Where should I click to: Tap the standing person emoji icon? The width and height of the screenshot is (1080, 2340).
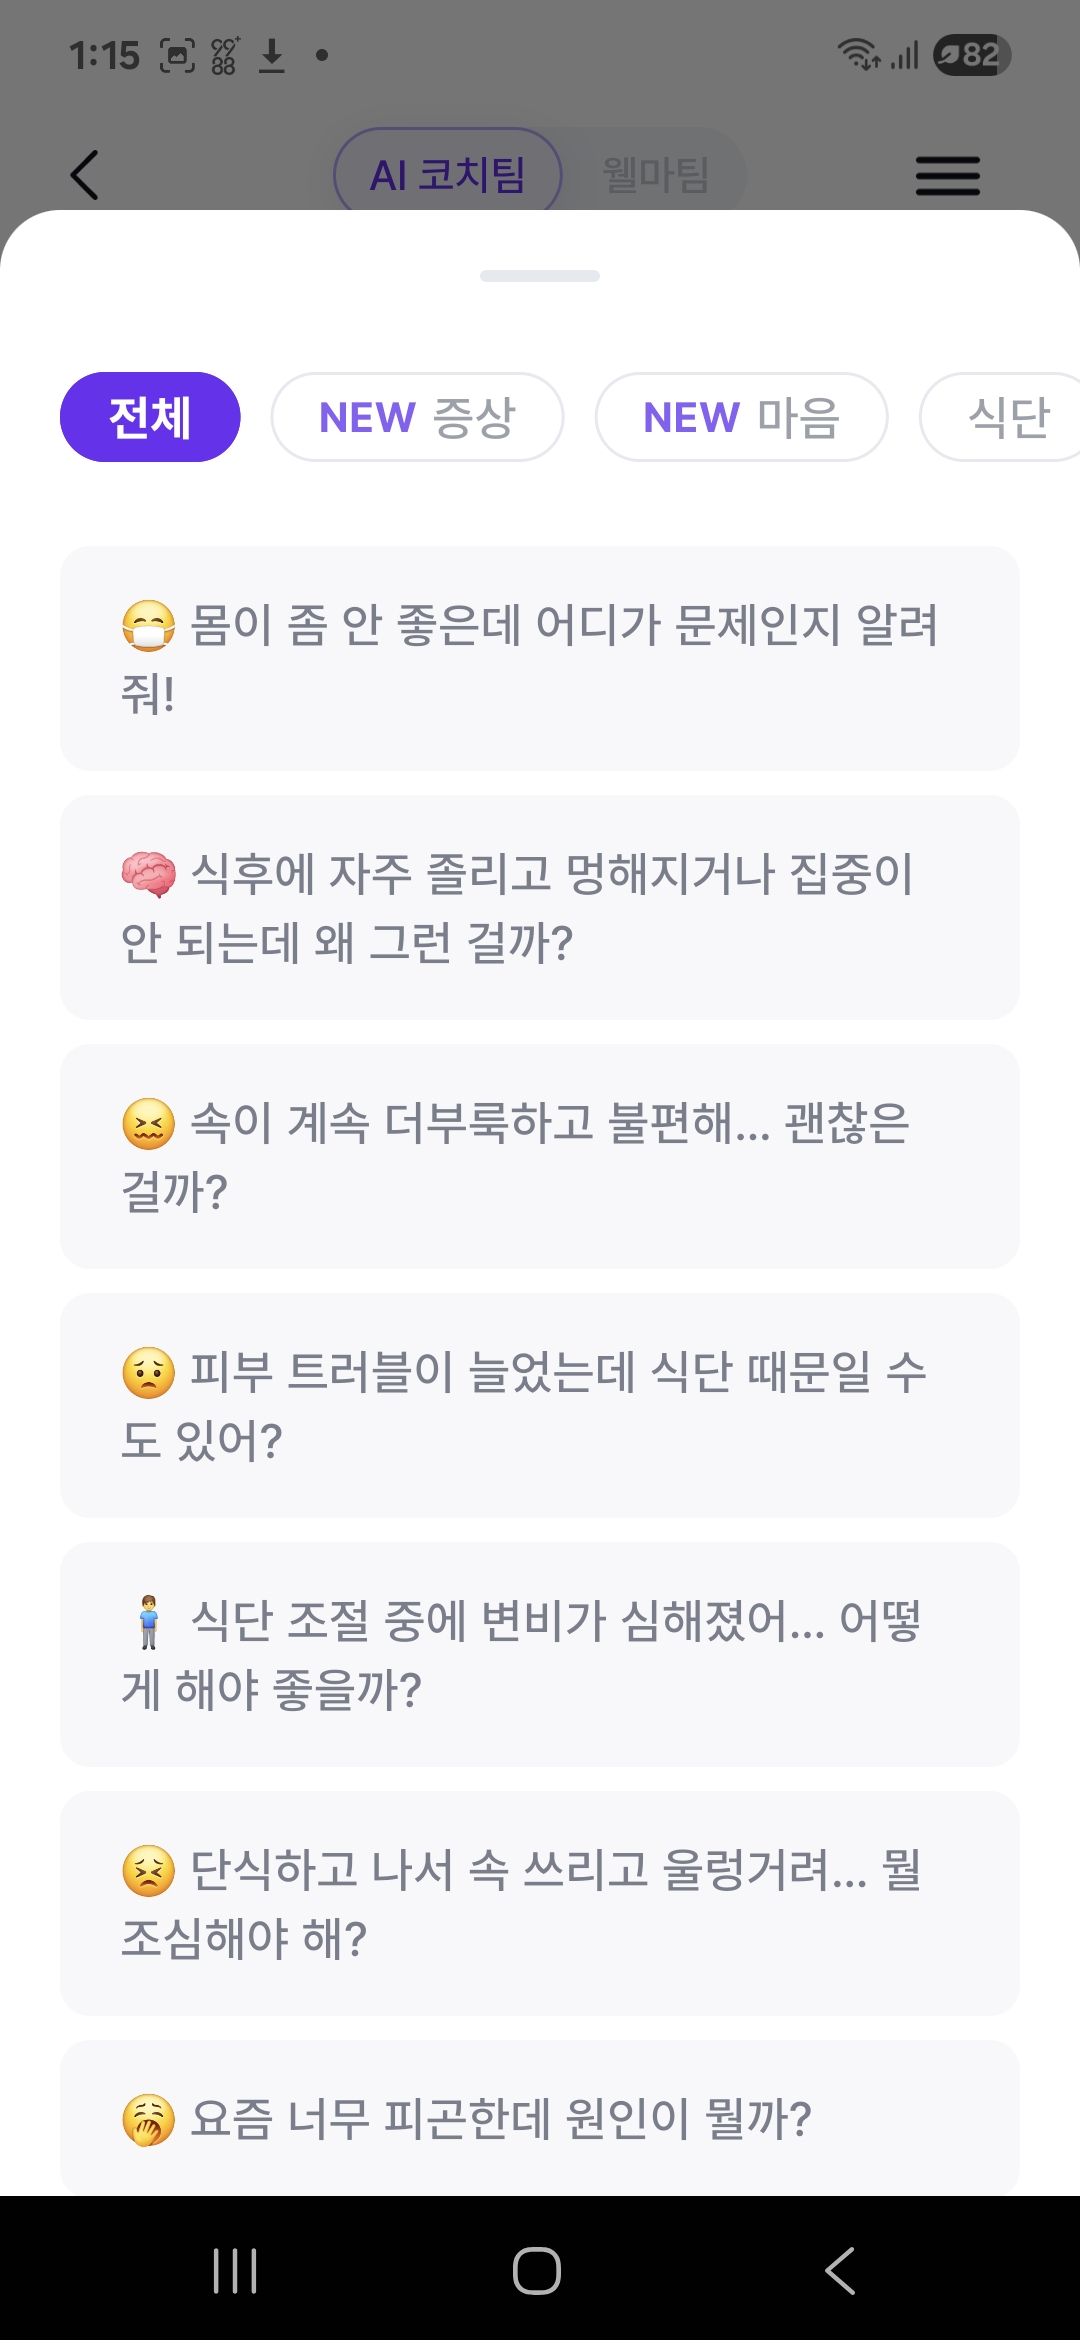148,1622
